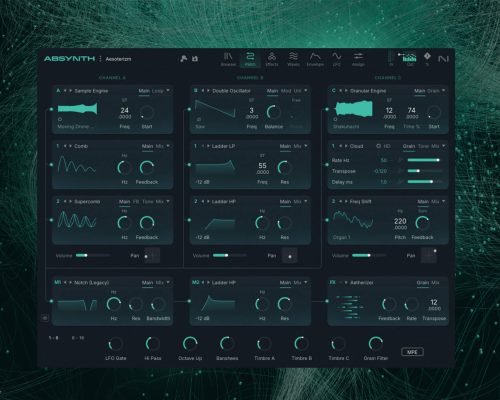The width and height of the screenshot is (500, 400).
Task: Select previous type for Notch (Legacy)
Action: 65,282
